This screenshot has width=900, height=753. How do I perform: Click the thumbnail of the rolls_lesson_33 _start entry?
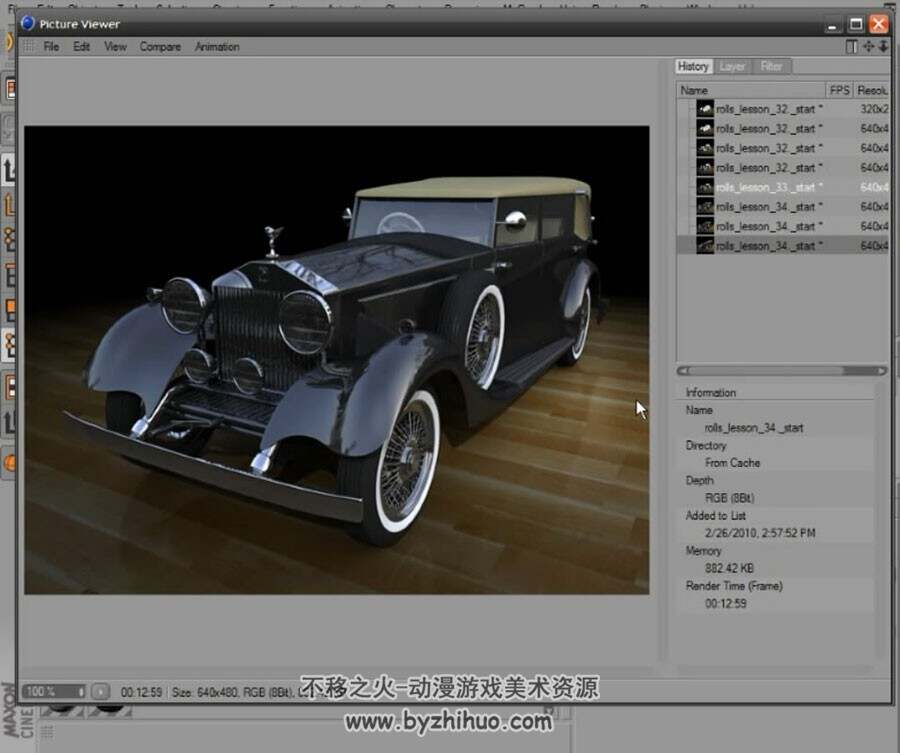coord(705,187)
